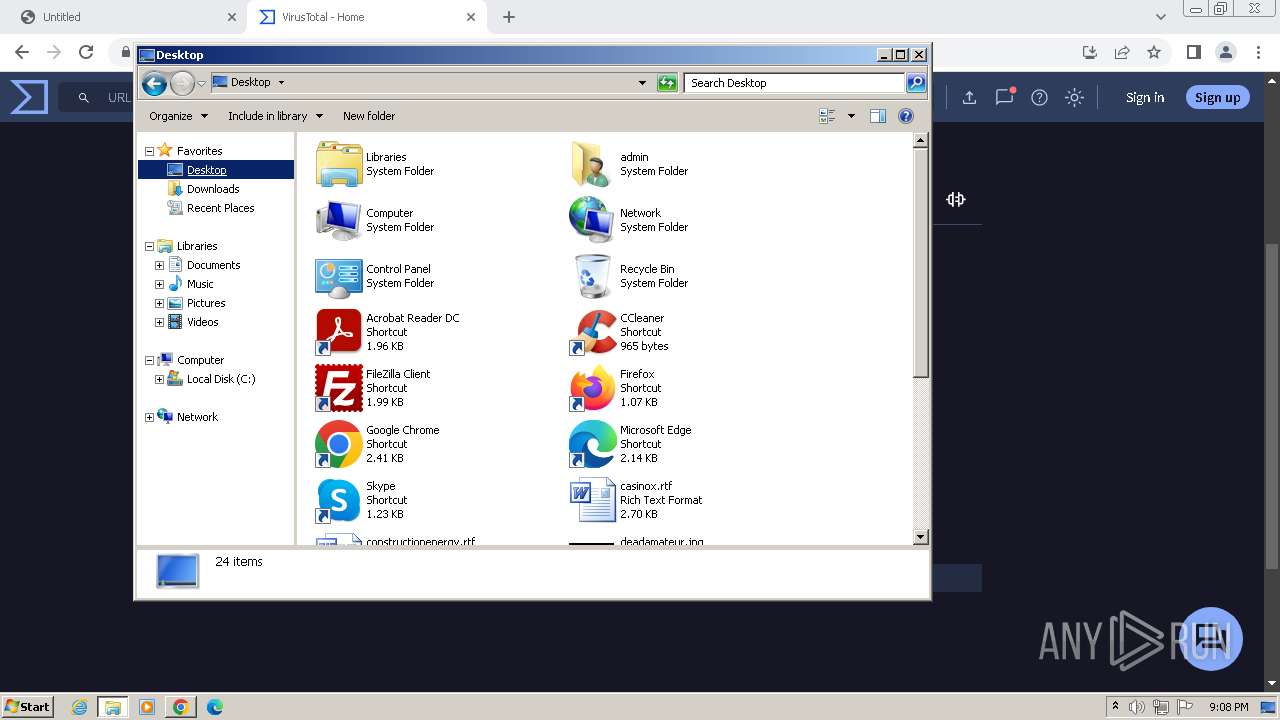Show the preview pane icon
Screen dimensions: 1280x720
pyautogui.click(x=877, y=116)
